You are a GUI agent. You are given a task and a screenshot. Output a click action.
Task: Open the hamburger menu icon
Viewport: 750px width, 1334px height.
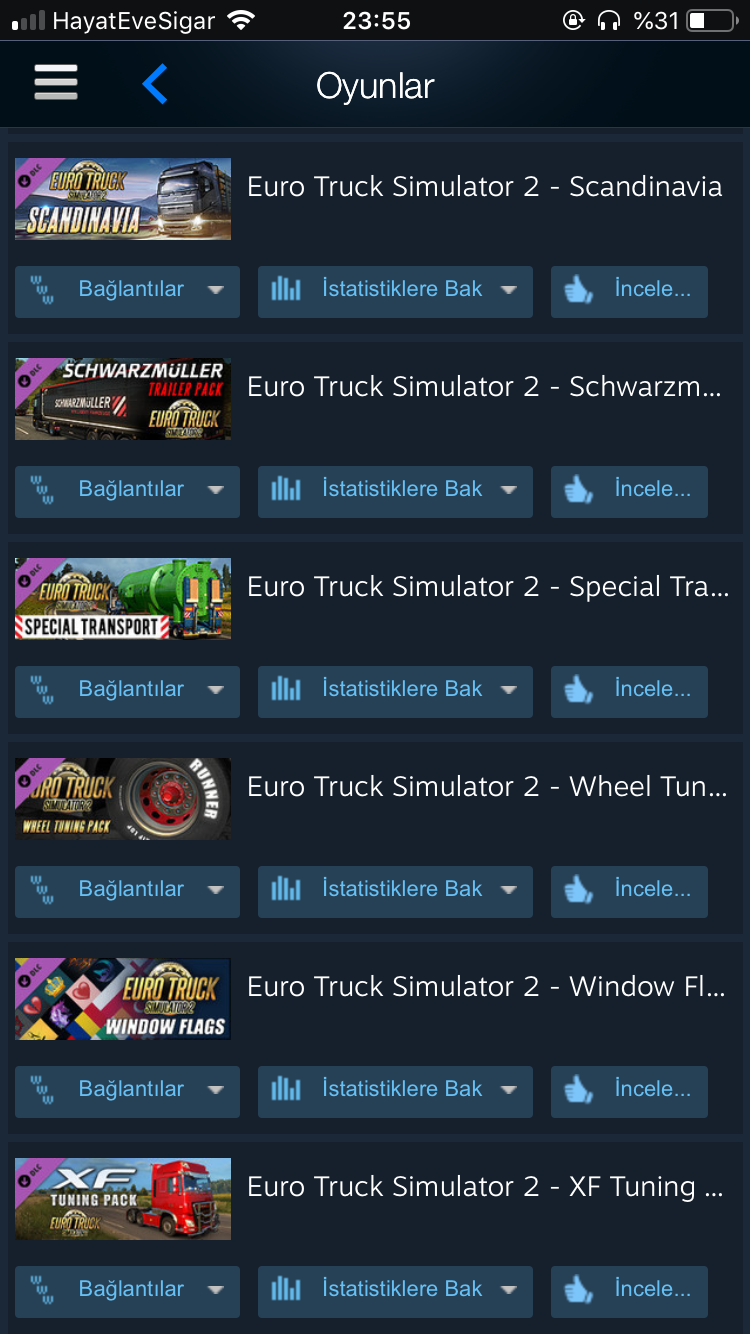56,83
